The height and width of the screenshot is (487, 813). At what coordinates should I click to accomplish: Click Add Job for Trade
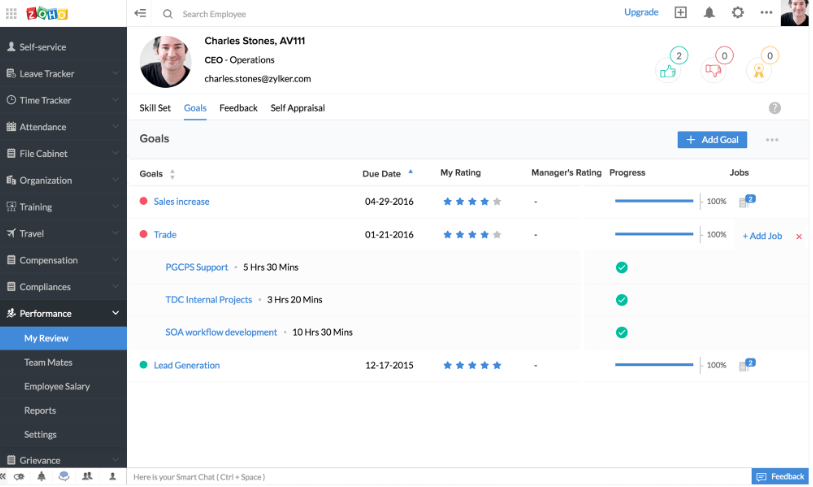(762, 236)
